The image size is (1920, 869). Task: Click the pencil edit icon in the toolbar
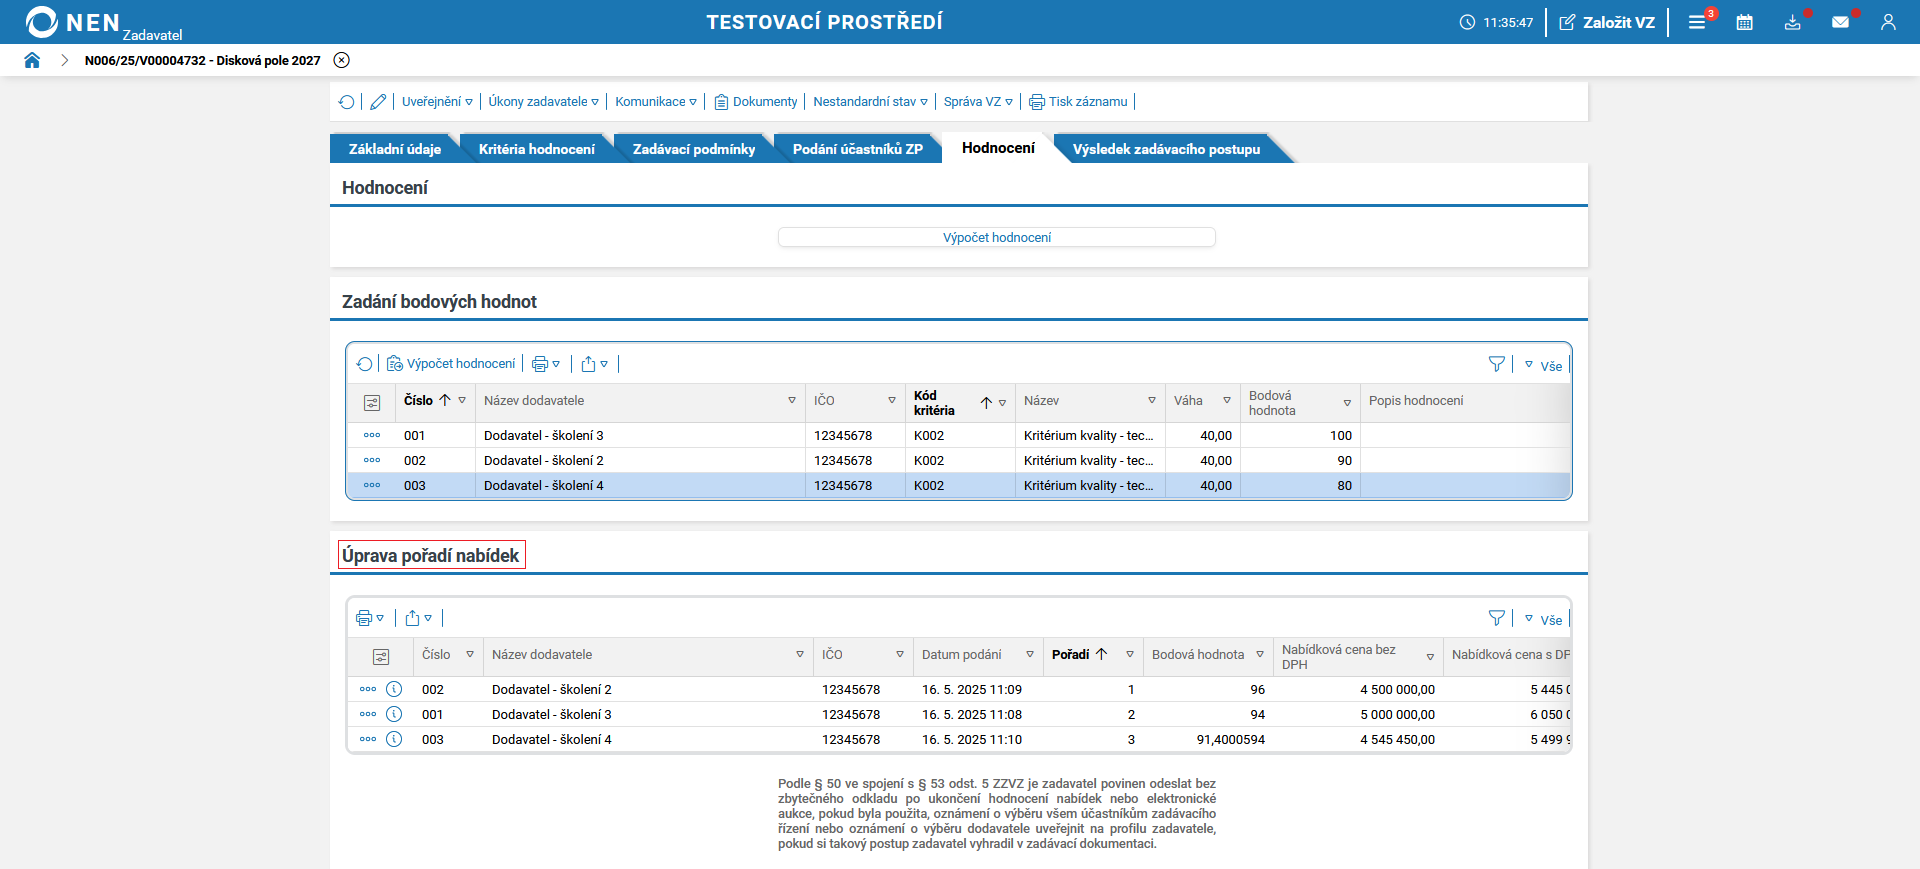coord(378,102)
